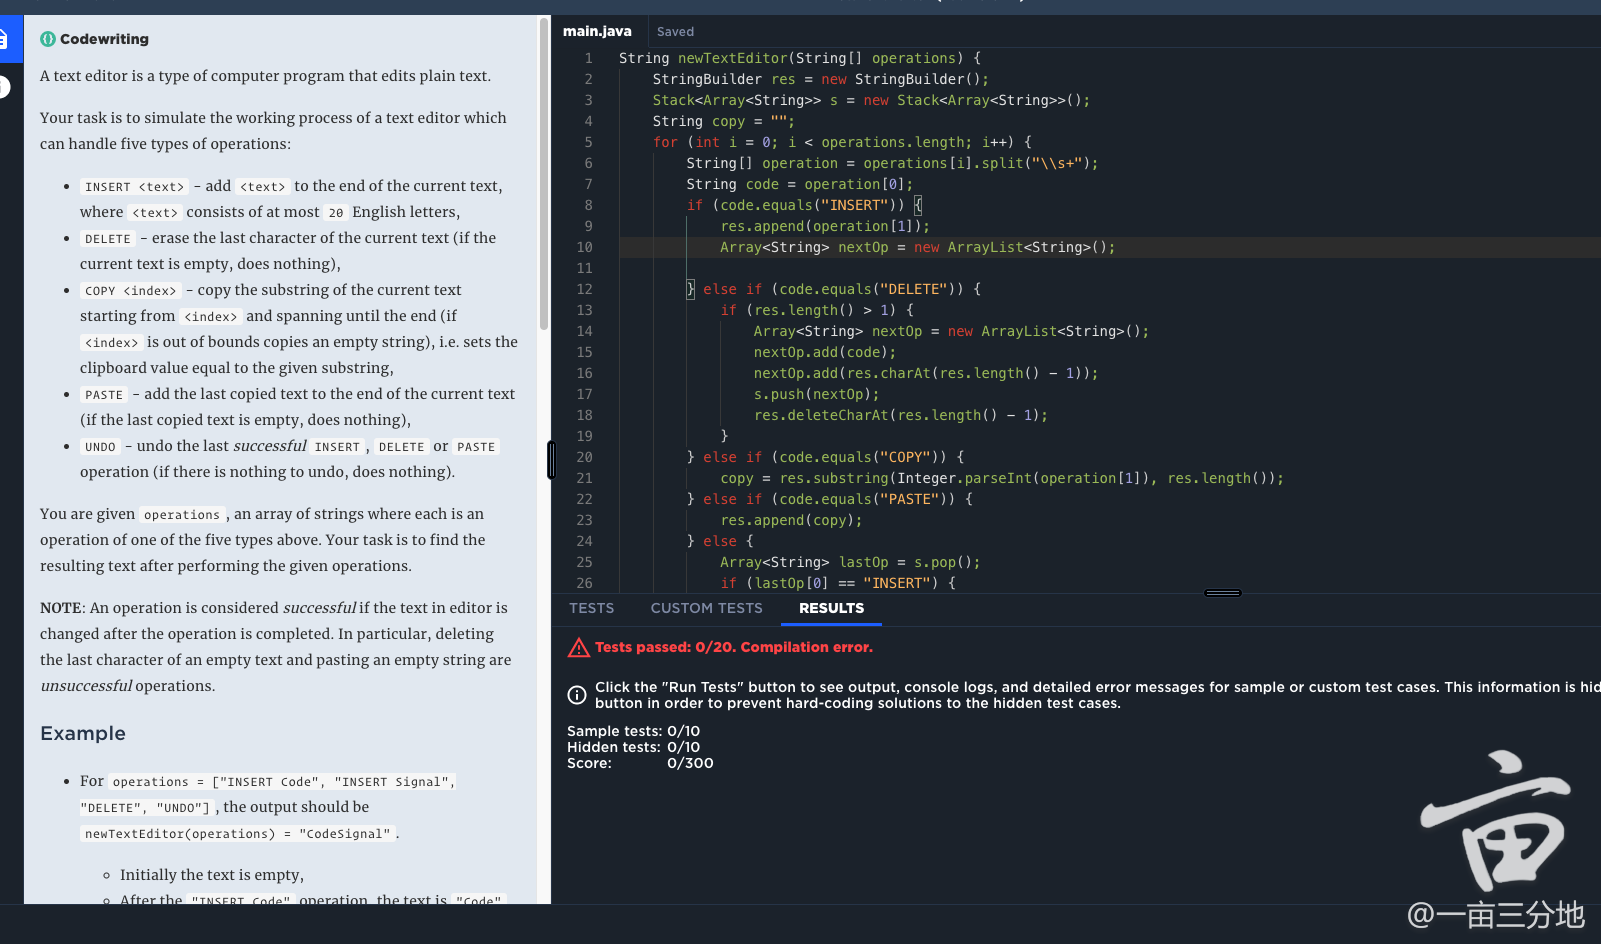Image resolution: width=1601 pixels, height=944 pixels.
Task: Click the StringBuilder res declaration line
Action: [821, 79]
